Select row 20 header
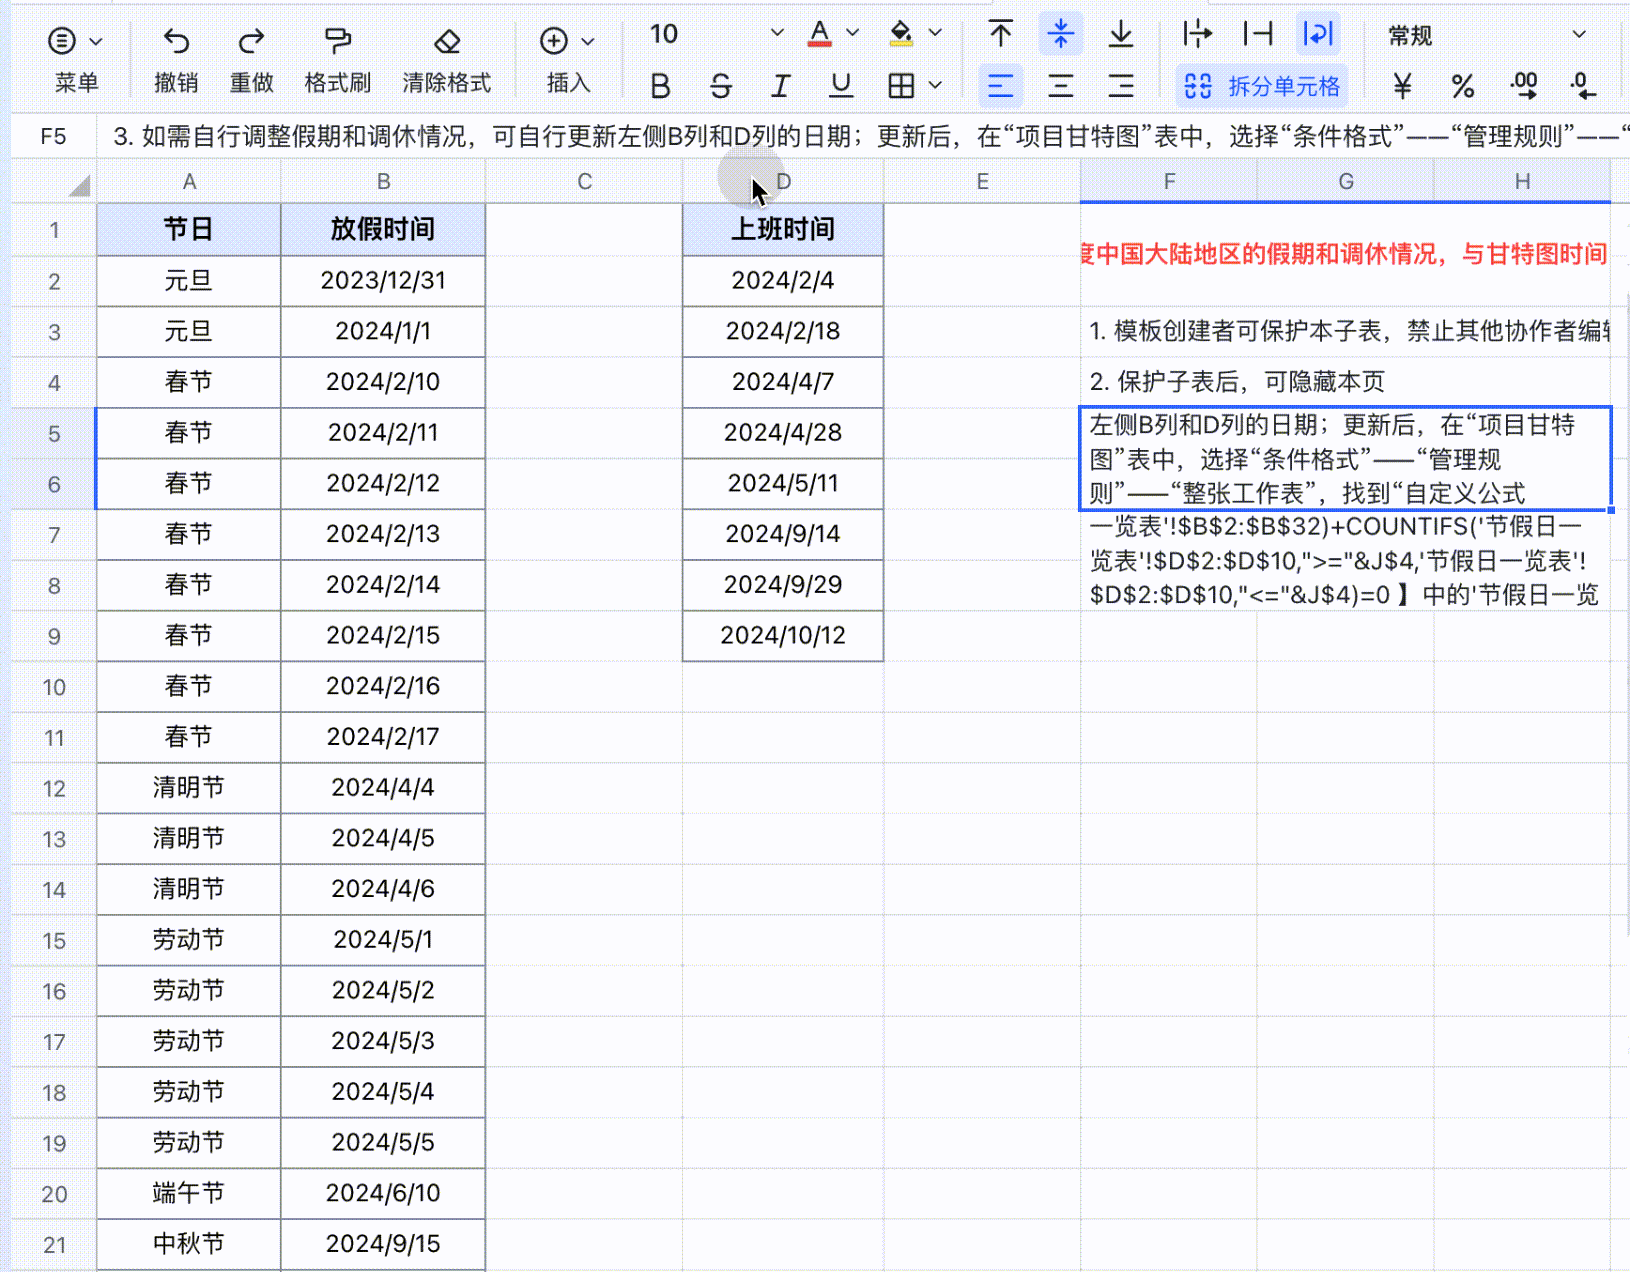Viewport: 1630px width, 1272px height. pos(54,1194)
